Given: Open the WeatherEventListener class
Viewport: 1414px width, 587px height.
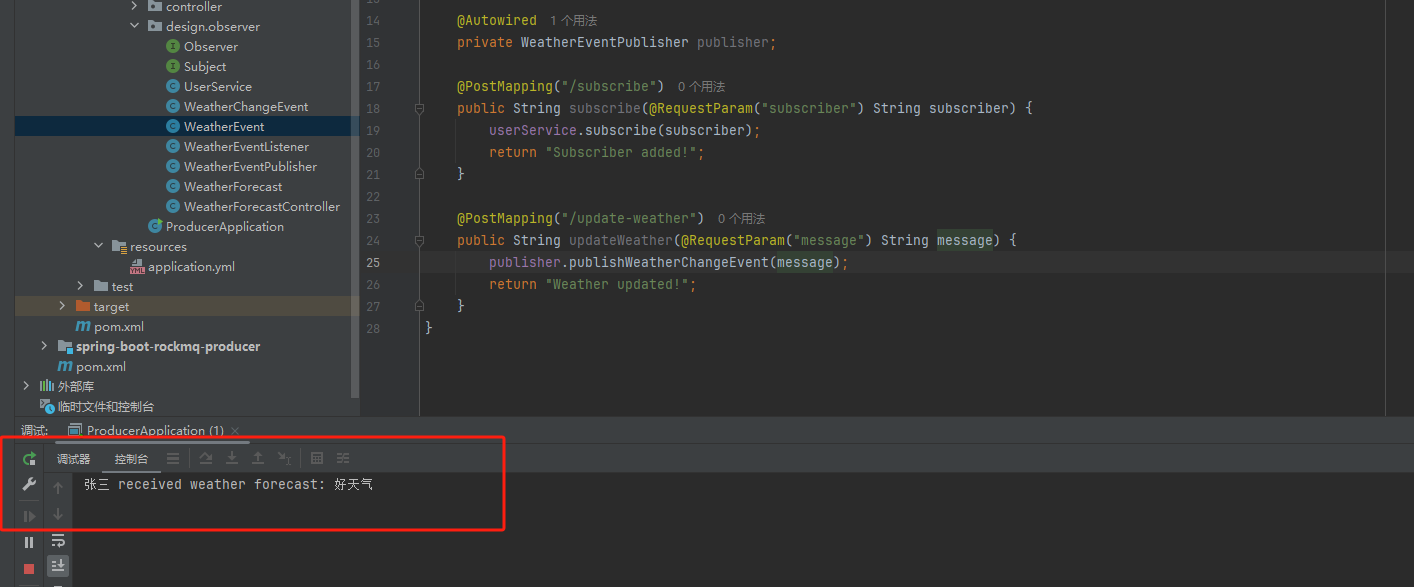Looking at the screenshot, I should coord(246,146).
